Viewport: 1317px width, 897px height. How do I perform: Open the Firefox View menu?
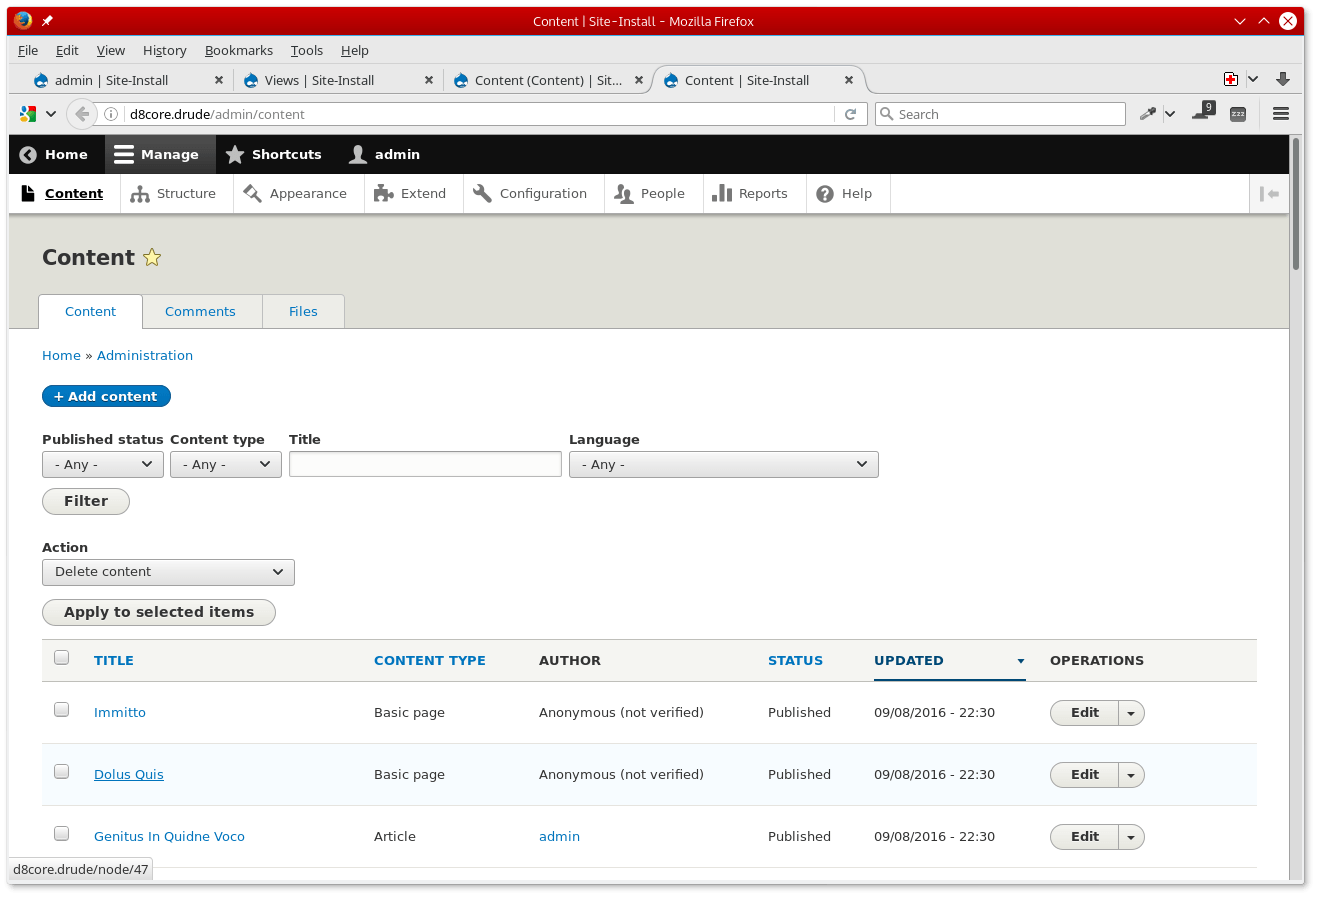pyautogui.click(x=111, y=51)
